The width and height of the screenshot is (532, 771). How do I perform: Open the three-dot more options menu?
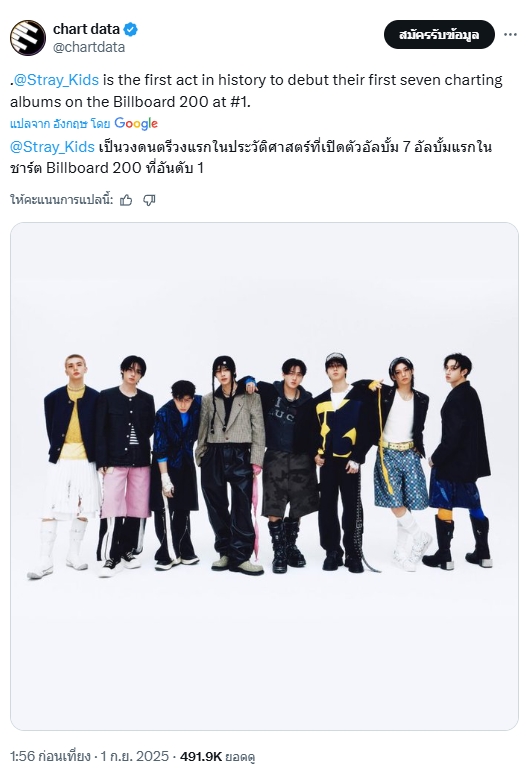point(510,34)
